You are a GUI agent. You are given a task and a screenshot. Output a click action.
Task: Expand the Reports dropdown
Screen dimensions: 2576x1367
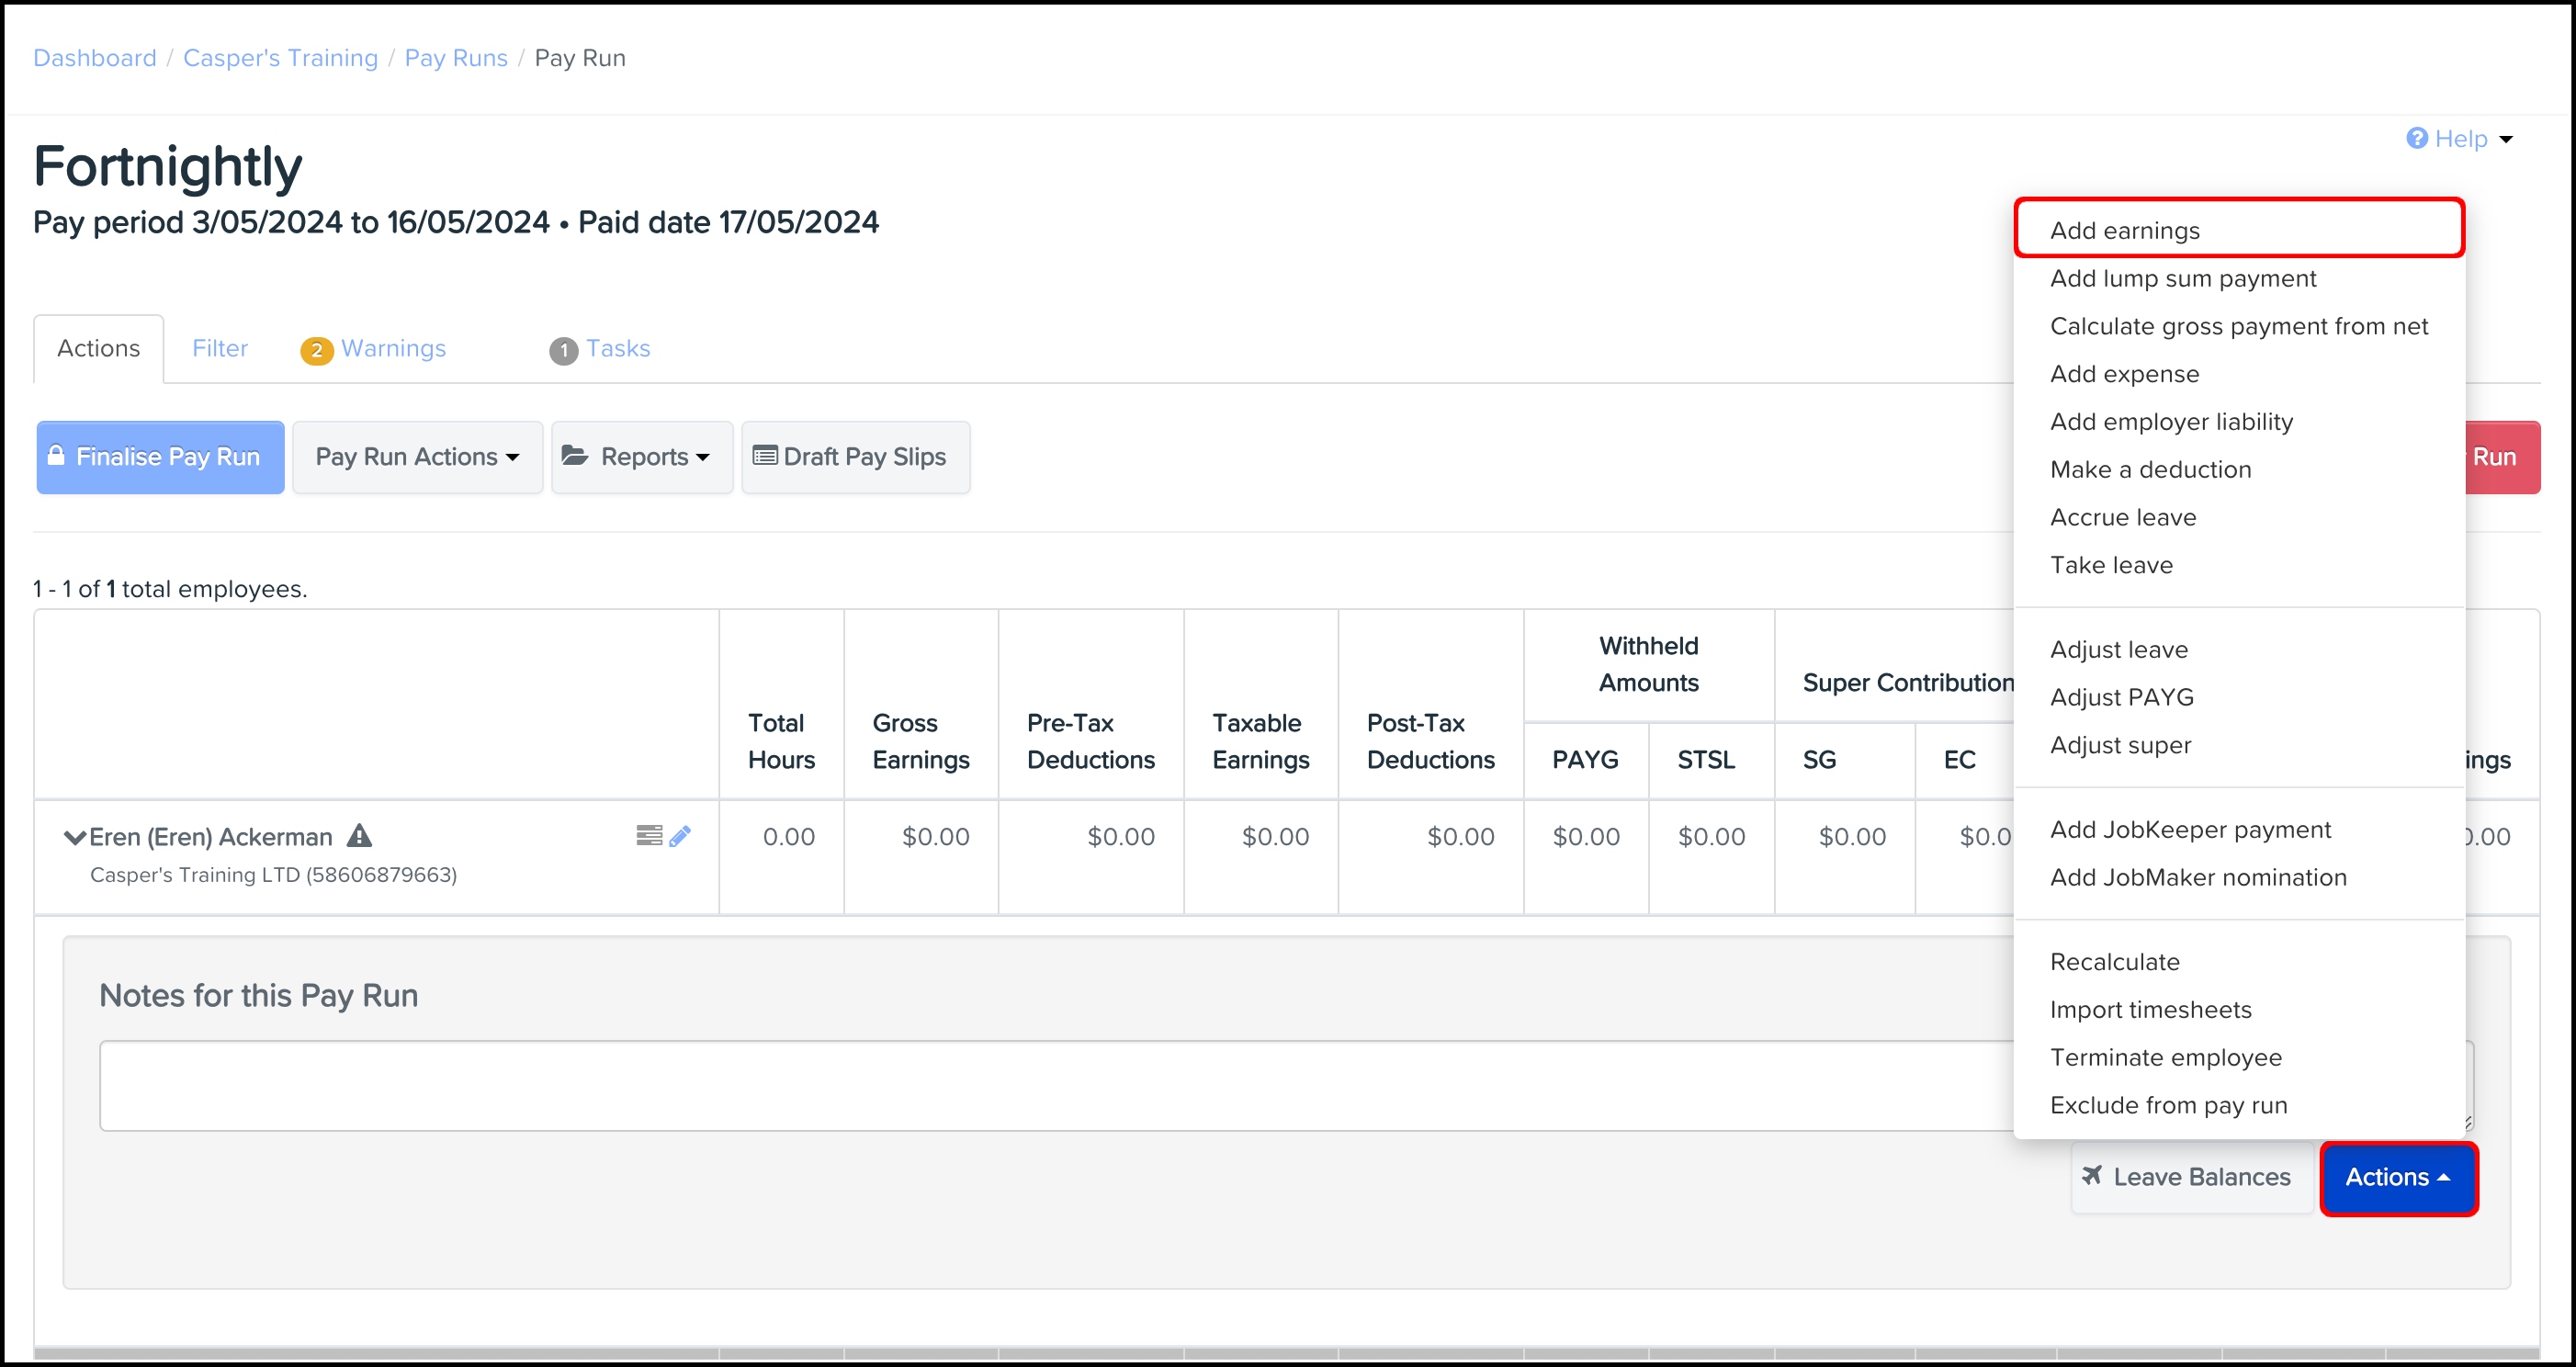point(641,457)
